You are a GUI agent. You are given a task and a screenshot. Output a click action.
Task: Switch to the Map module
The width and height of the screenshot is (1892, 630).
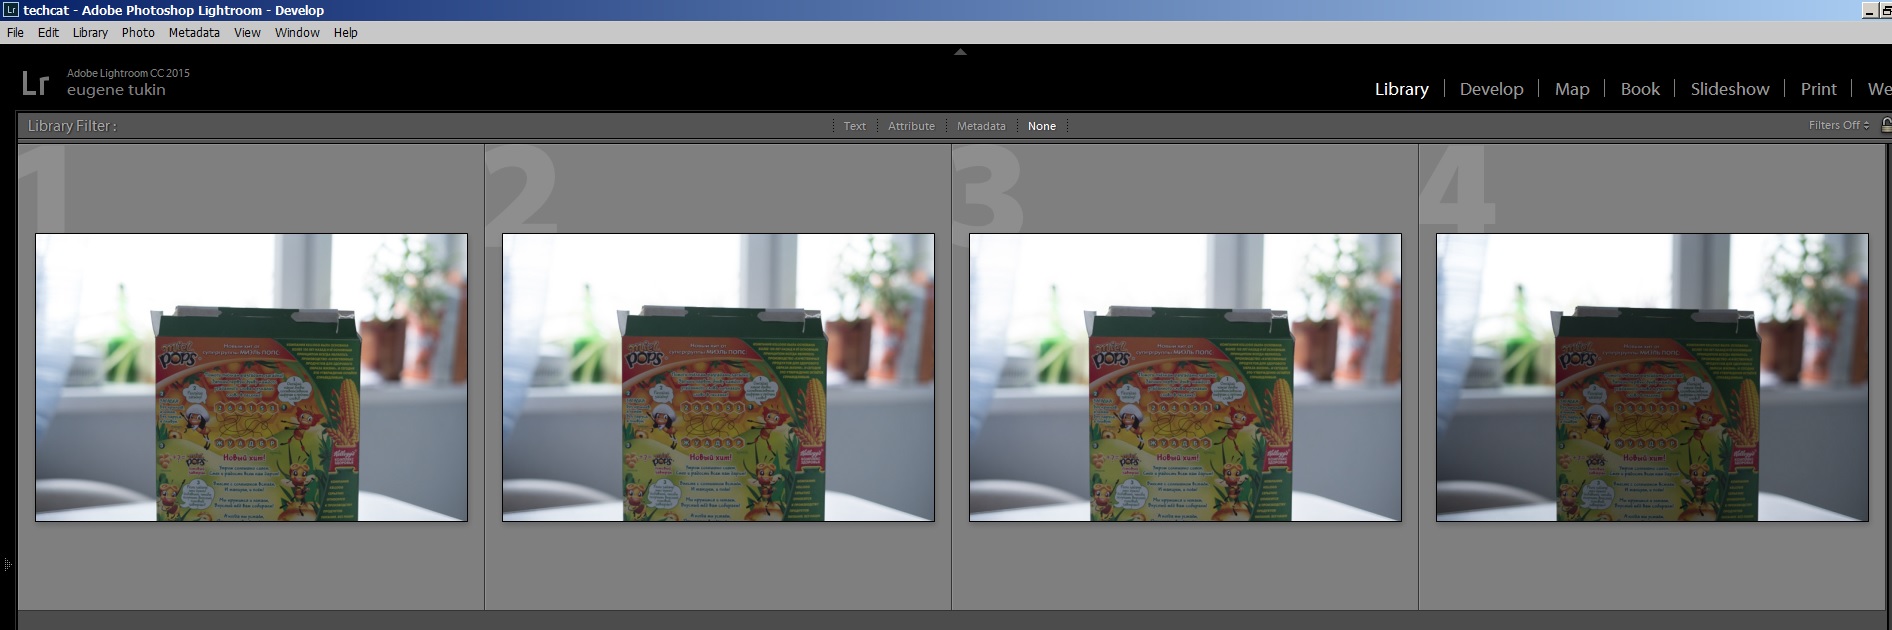coord(1572,89)
